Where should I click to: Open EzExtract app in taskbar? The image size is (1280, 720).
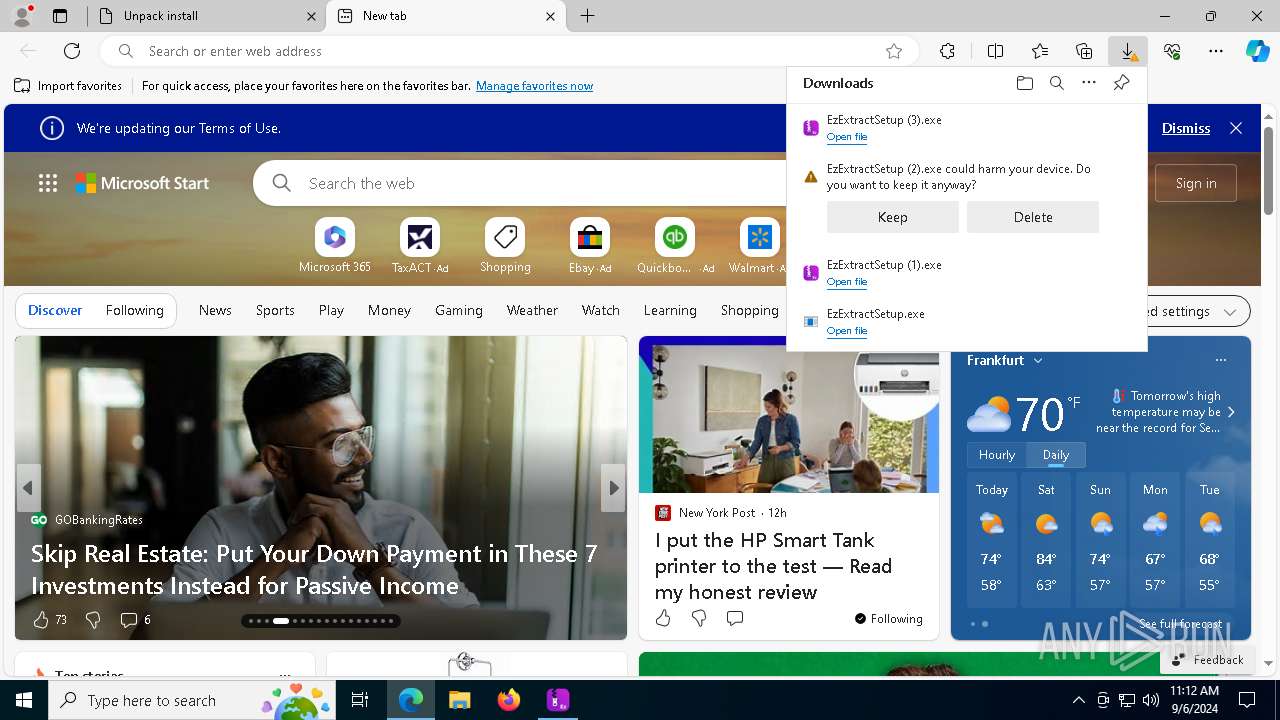[558, 700]
